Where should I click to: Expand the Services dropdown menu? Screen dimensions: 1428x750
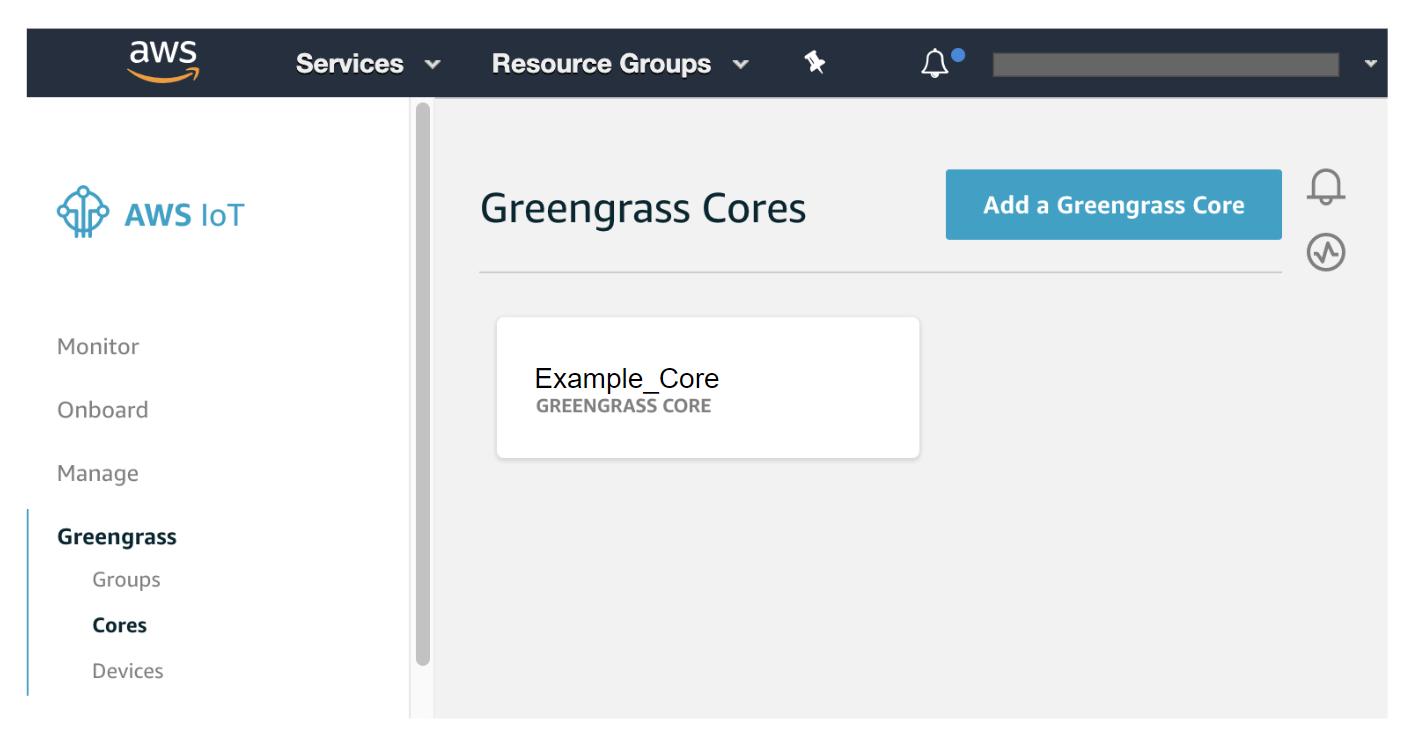368,64
